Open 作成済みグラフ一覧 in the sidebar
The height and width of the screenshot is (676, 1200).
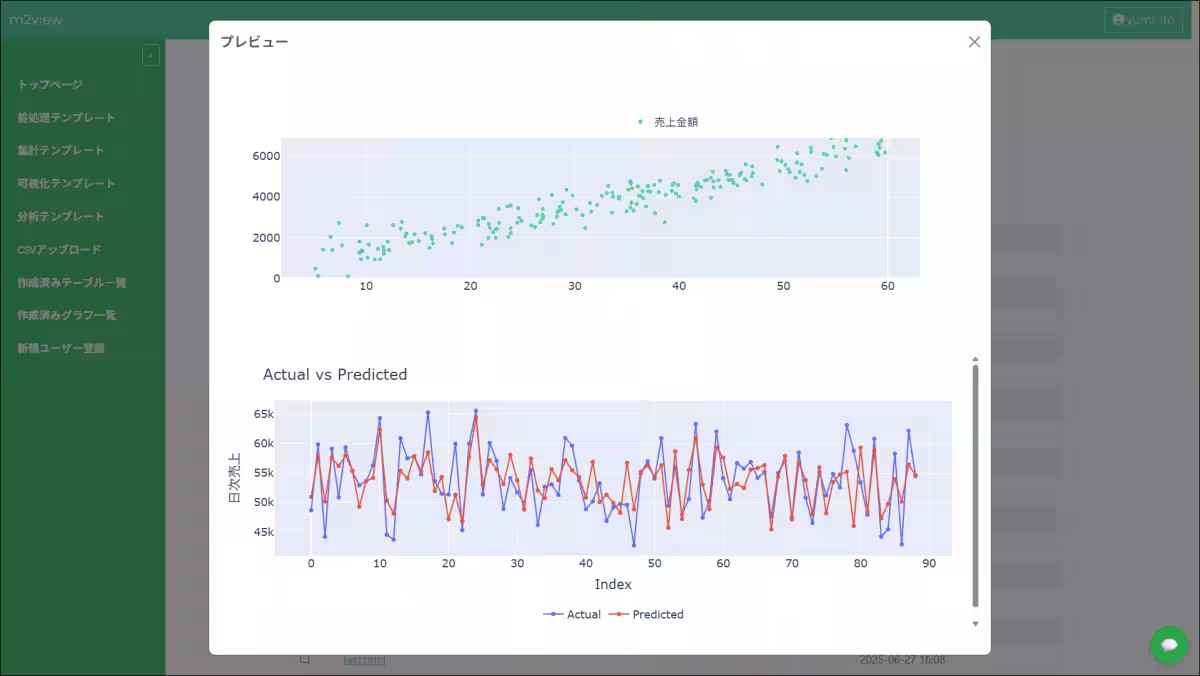click(66, 315)
